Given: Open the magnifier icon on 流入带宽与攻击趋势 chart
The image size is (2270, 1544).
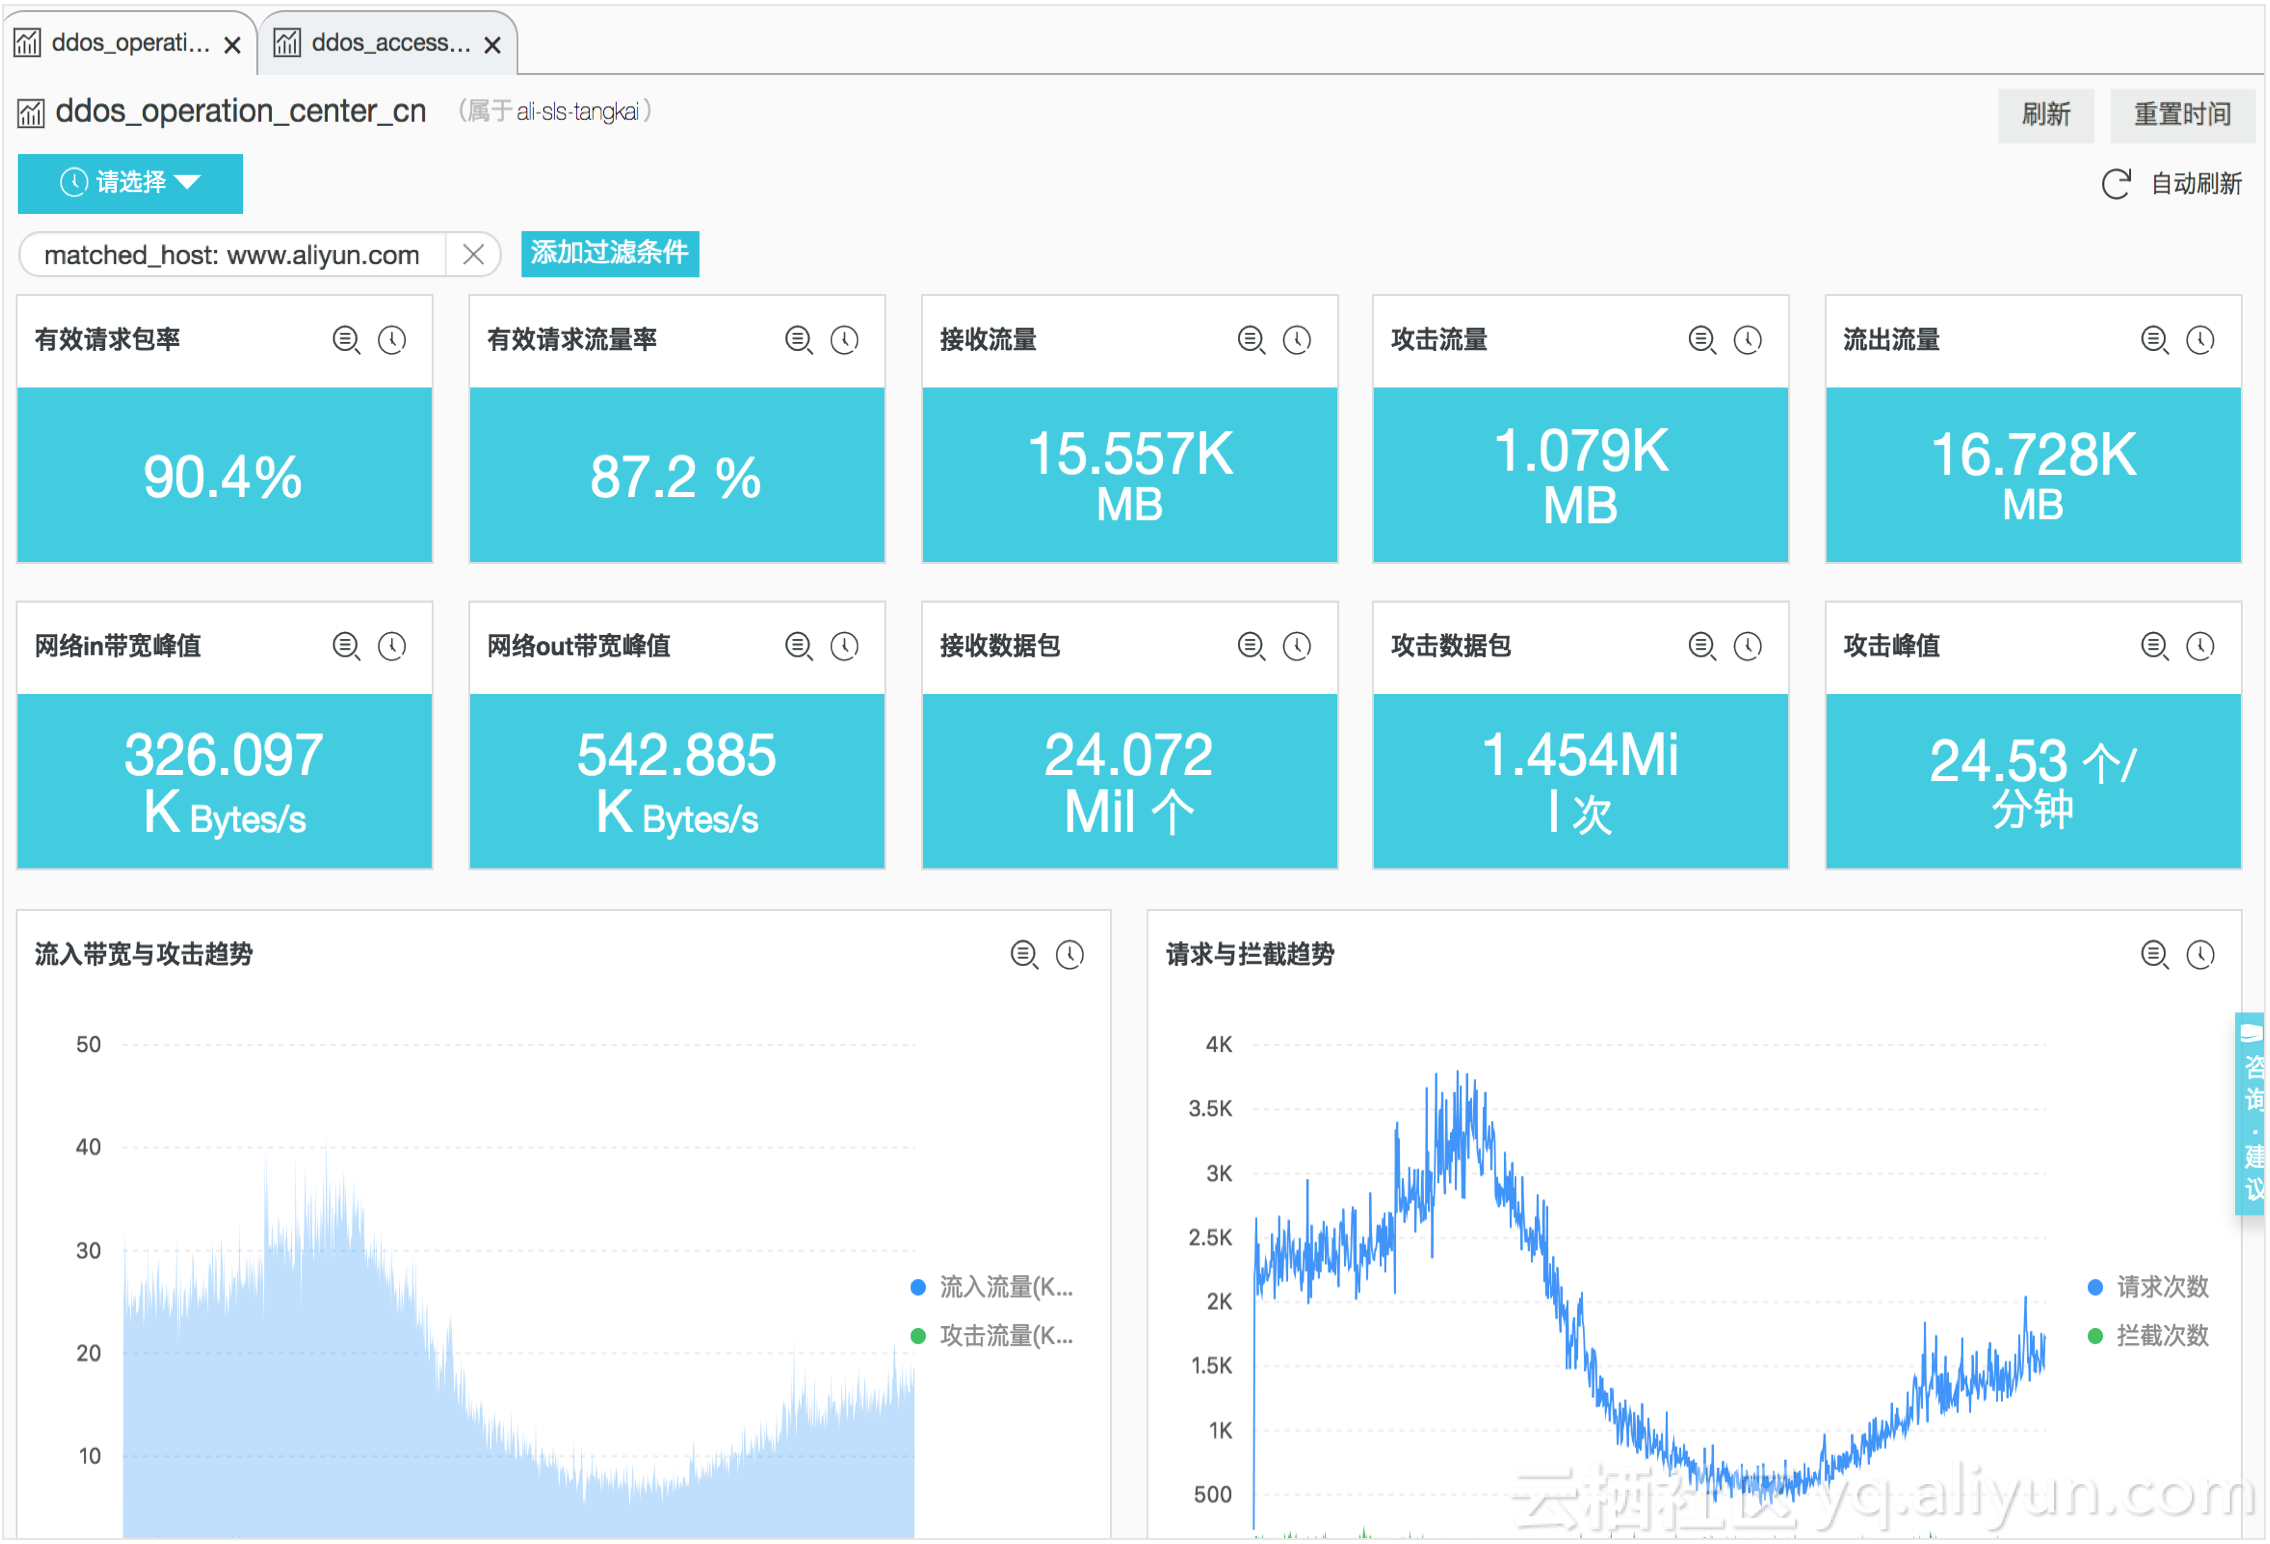Looking at the screenshot, I should [1024, 954].
